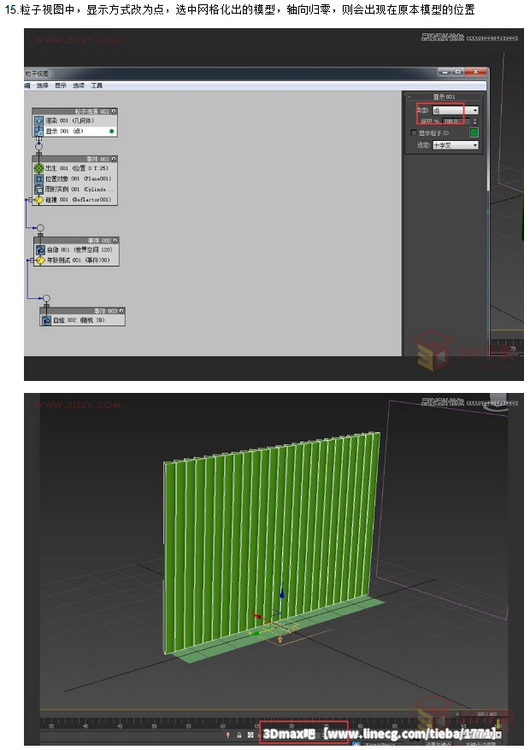Toggle event 002 on/off bulb icon
Screen dimensions: 530x750
click(115, 240)
